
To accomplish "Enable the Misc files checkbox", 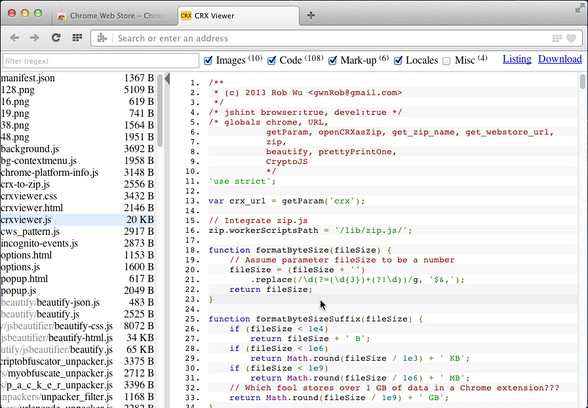I will coord(446,61).
